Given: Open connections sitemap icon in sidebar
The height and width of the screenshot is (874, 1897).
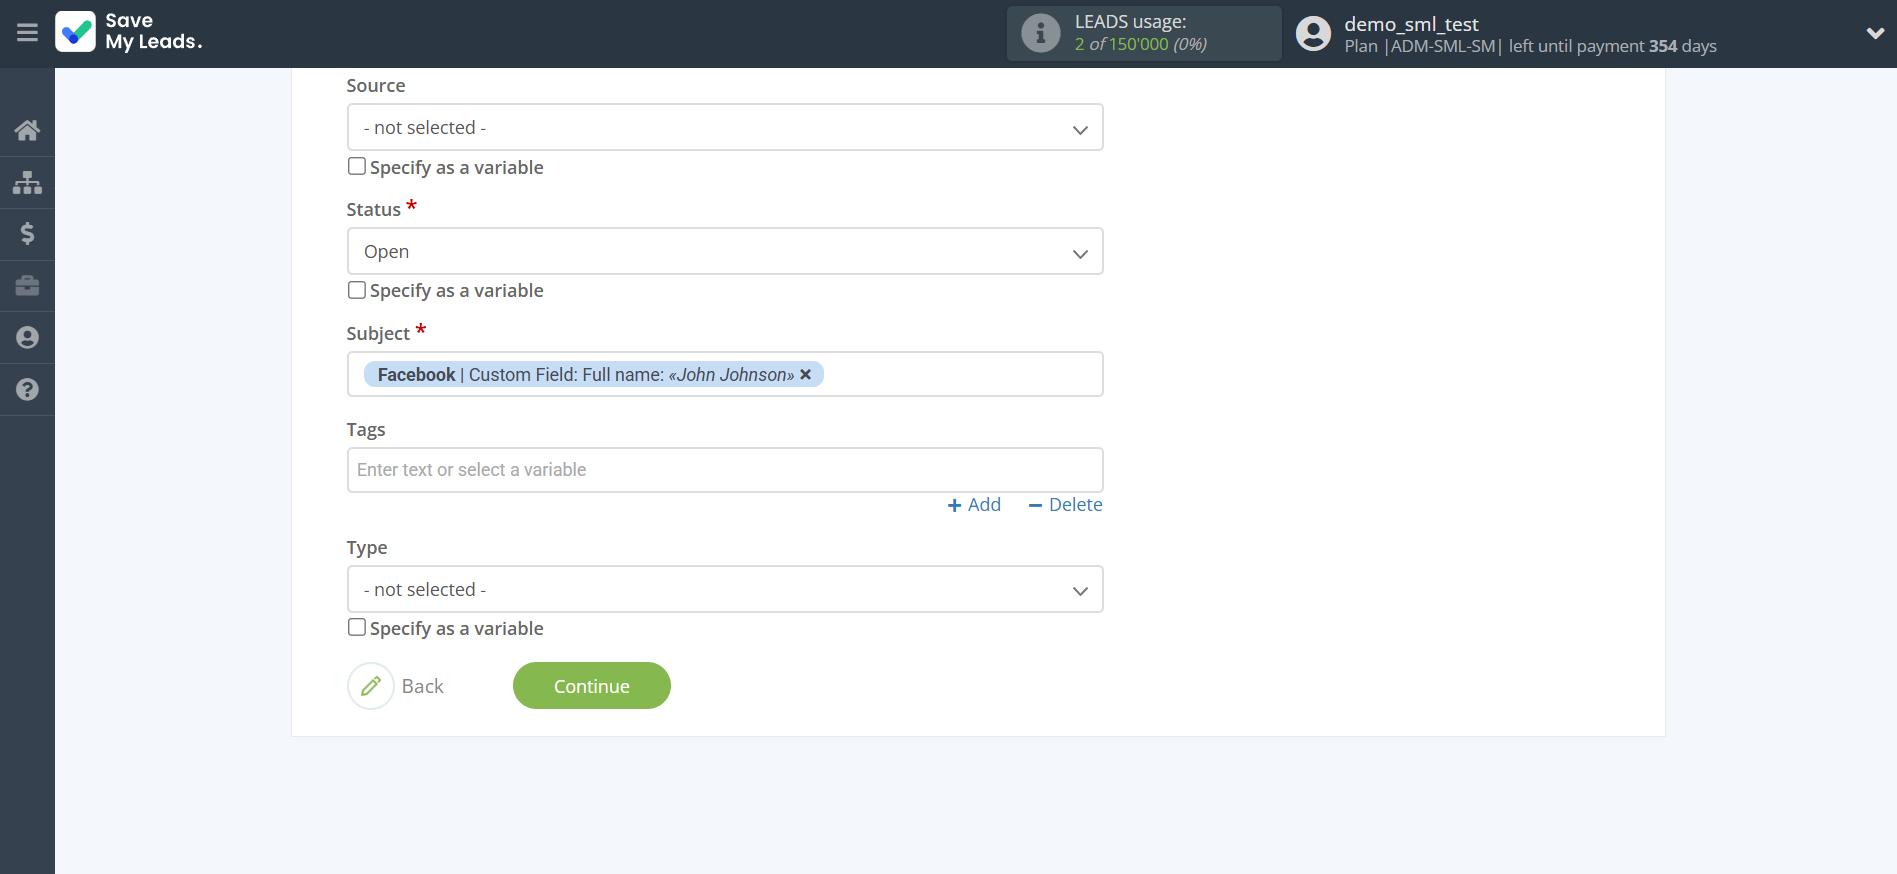Looking at the screenshot, I should [x=27, y=182].
